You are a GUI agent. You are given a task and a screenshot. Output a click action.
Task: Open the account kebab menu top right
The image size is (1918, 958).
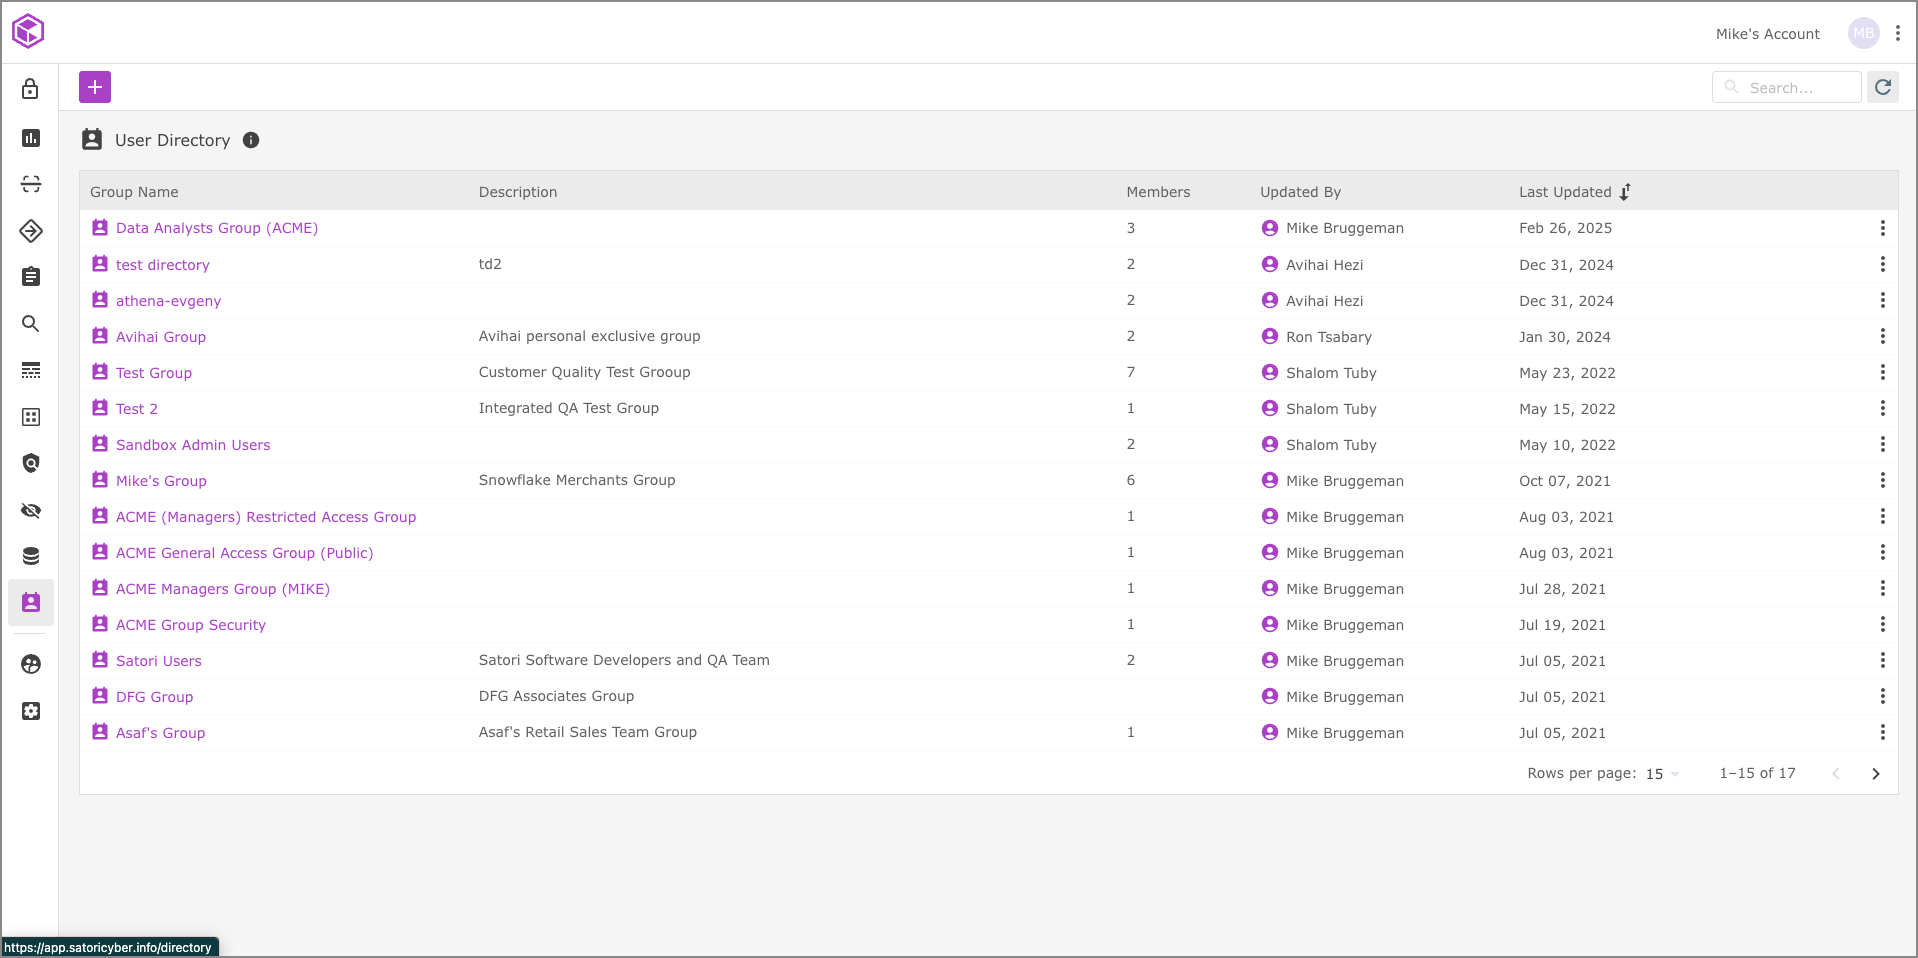tap(1897, 33)
